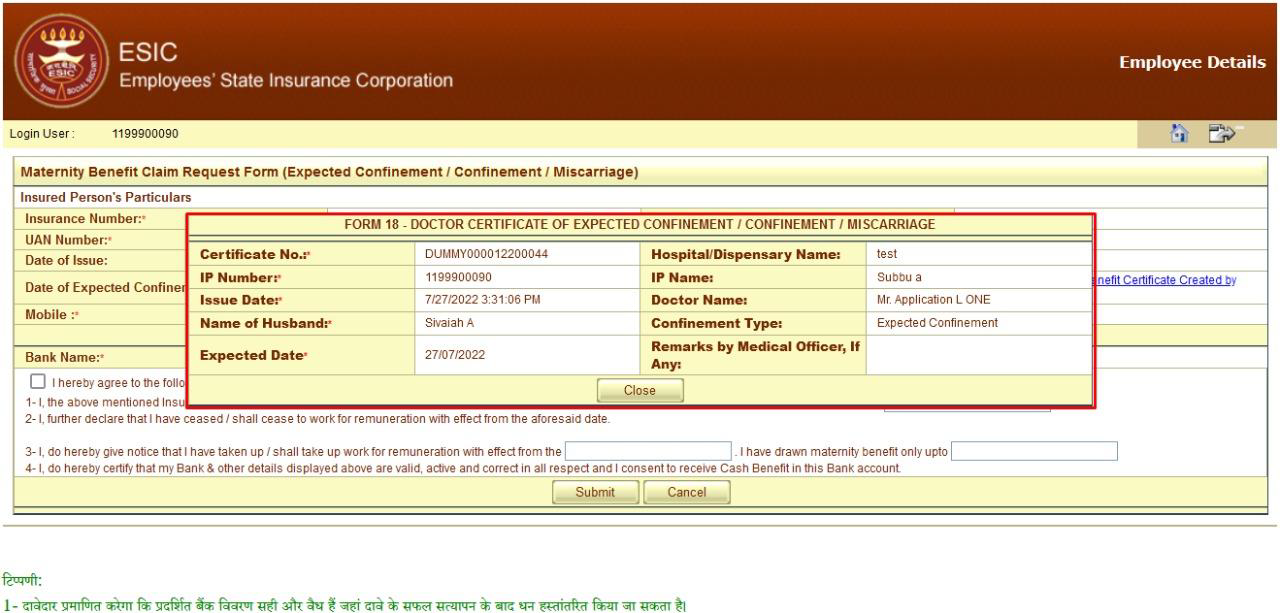Screen dimensions: 1280x613
Task: Close the Form 18 doctor certificate popup
Action: click(x=639, y=390)
